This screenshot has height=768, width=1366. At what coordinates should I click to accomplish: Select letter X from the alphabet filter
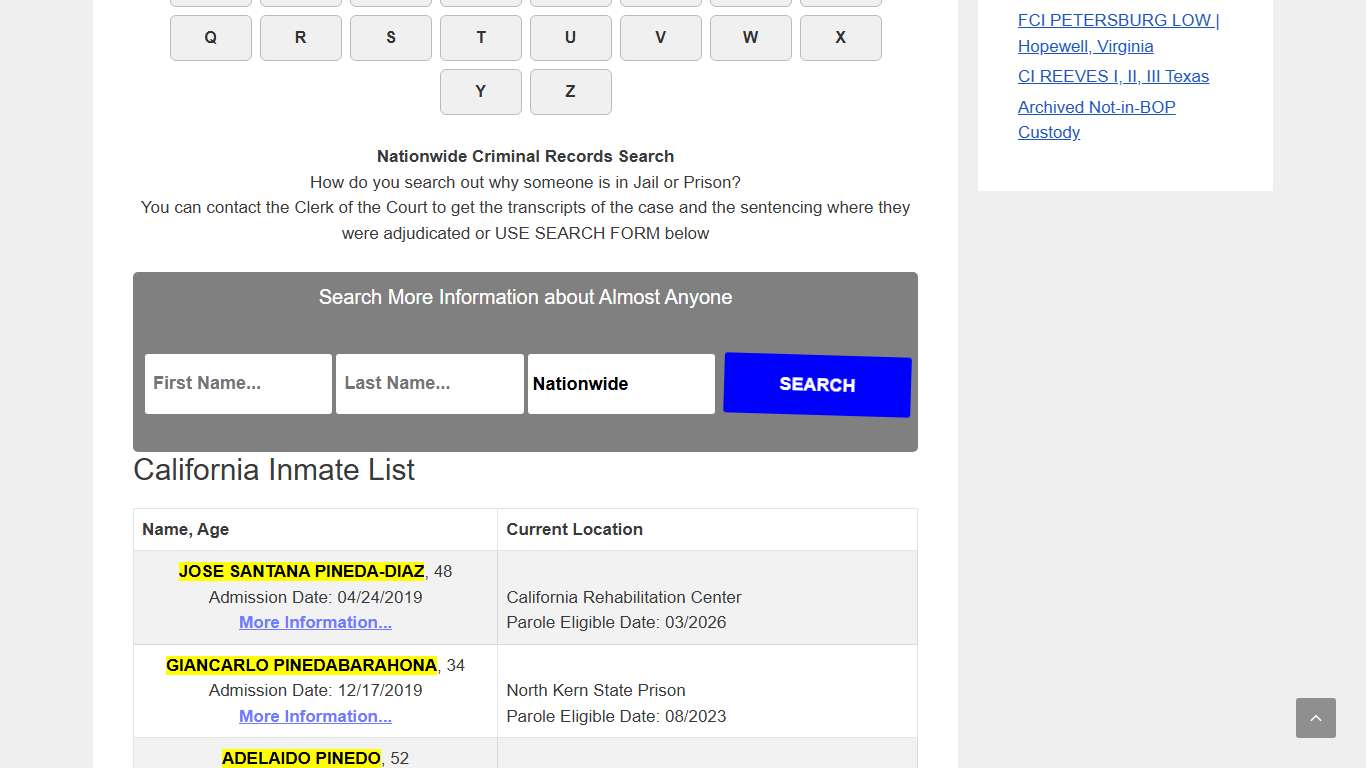(x=840, y=37)
